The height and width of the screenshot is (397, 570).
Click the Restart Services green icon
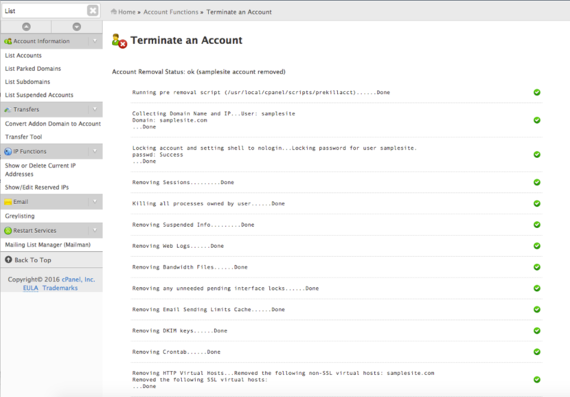(x=8, y=230)
